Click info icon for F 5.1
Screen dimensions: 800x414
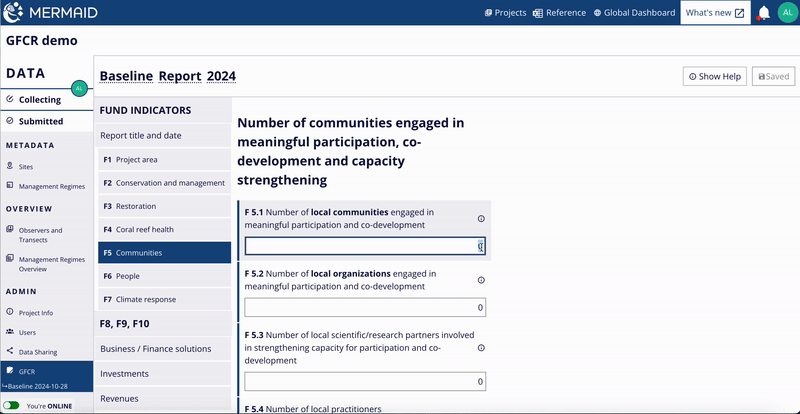pos(481,218)
